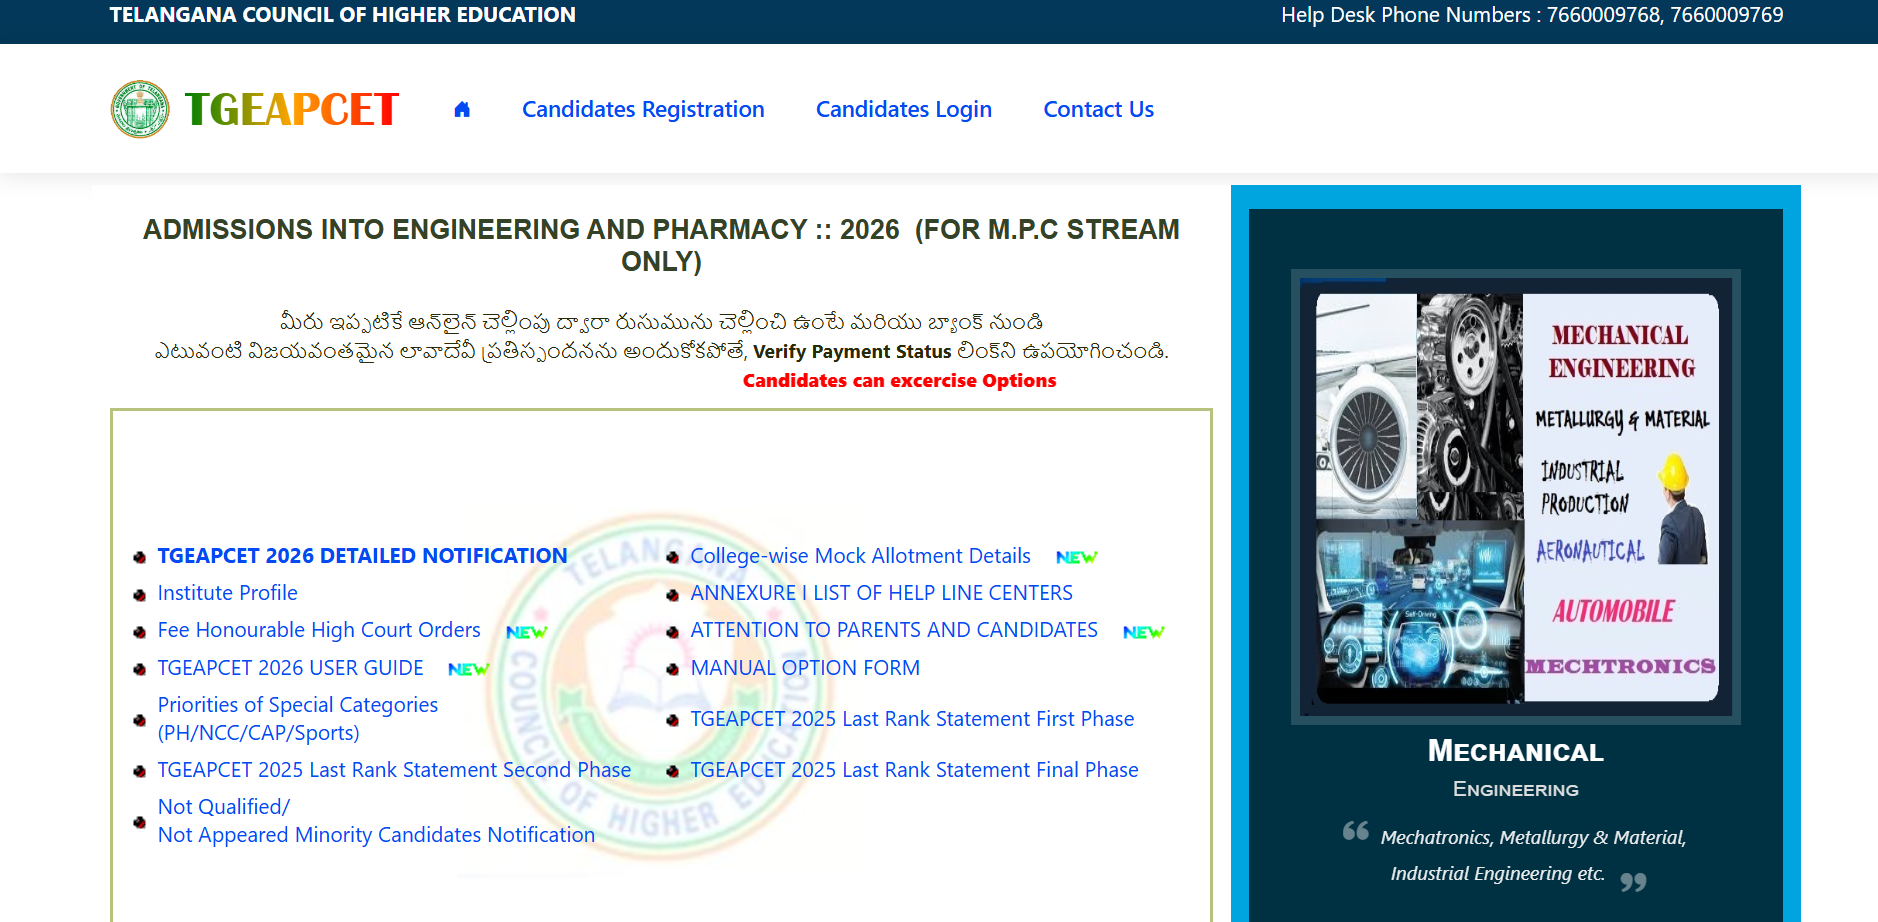The height and width of the screenshot is (922, 1878).
Task: Click the NEW badge beside Mock Allotment Details
Action: 1077,557
